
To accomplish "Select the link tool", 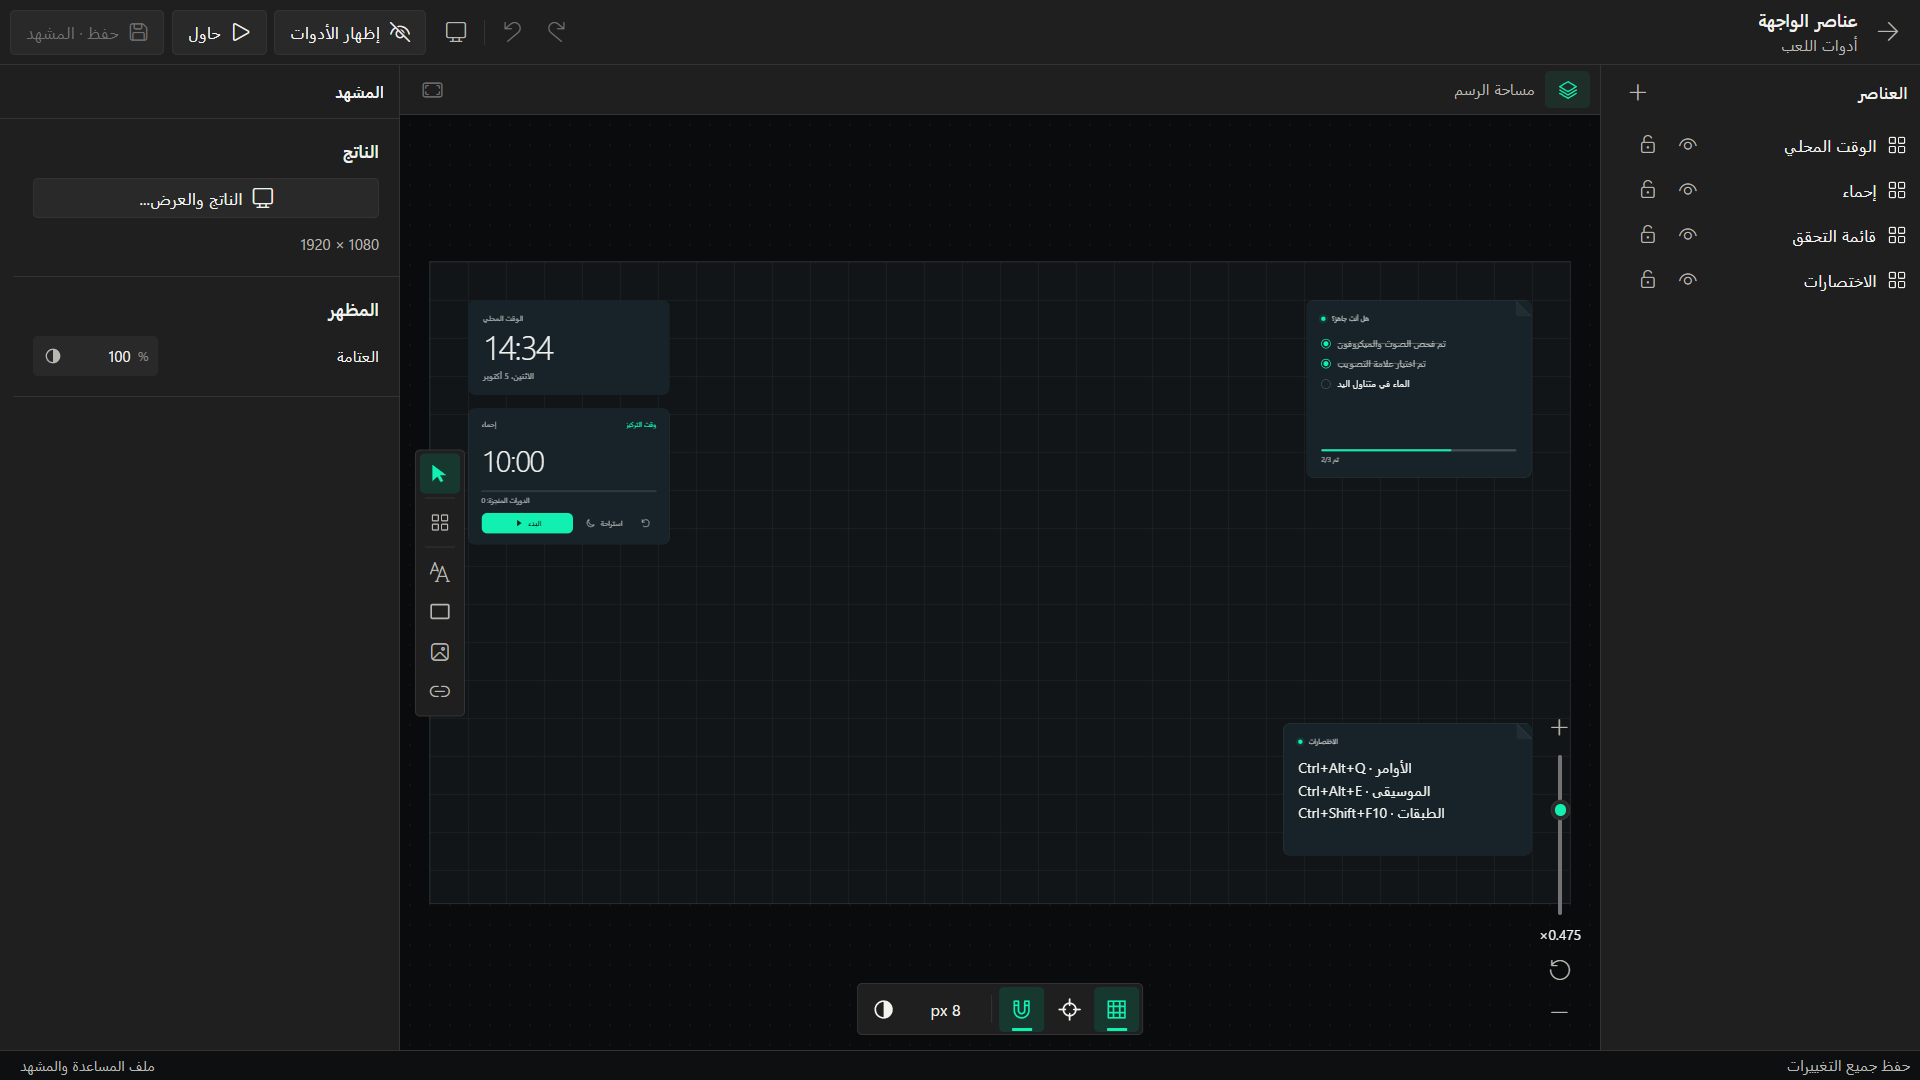I will pos(439,692).
